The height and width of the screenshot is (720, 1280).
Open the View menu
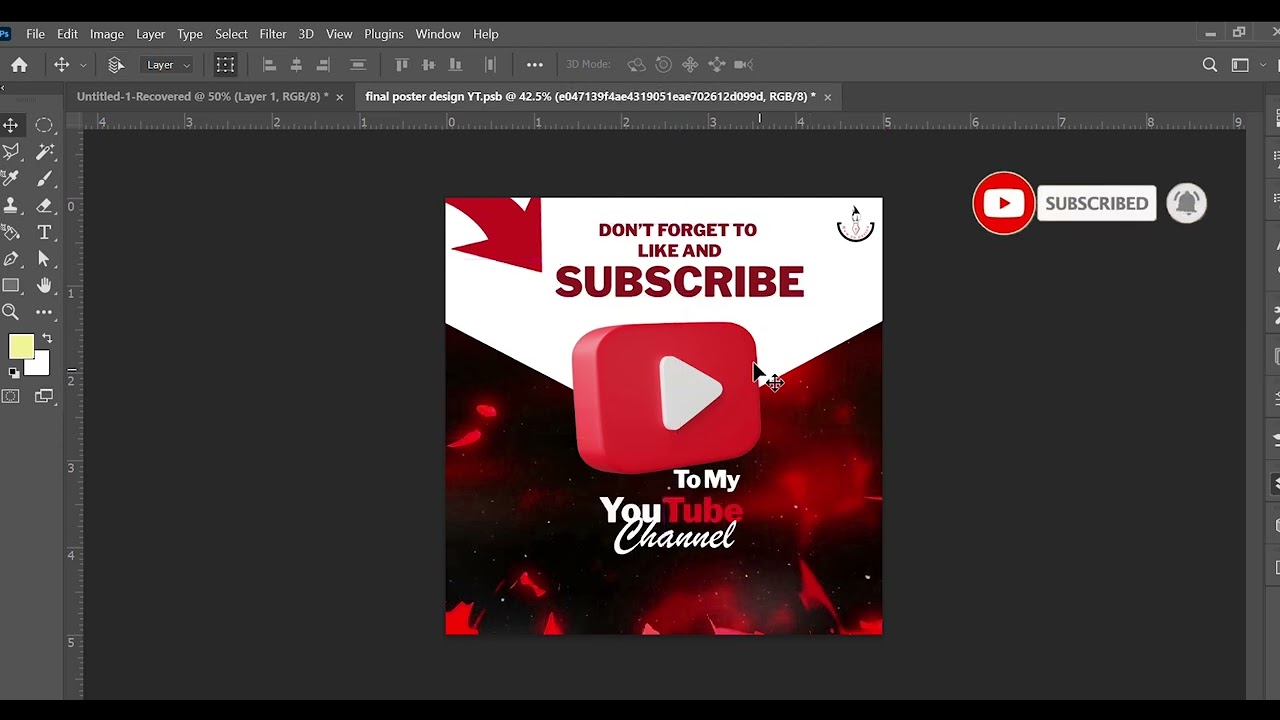tap(339, 34)
